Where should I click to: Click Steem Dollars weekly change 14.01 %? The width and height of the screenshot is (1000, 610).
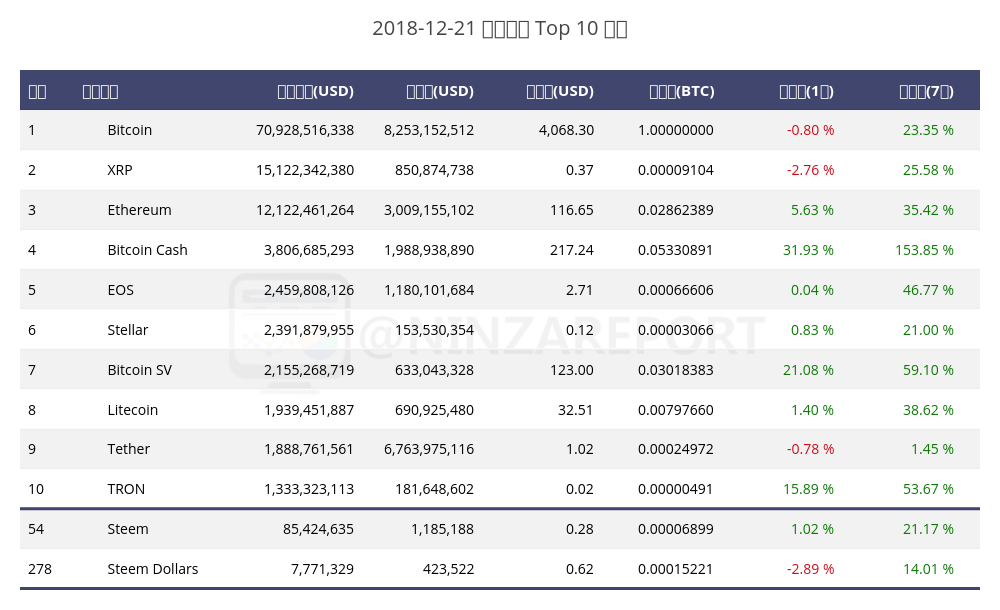click(928, 569)
